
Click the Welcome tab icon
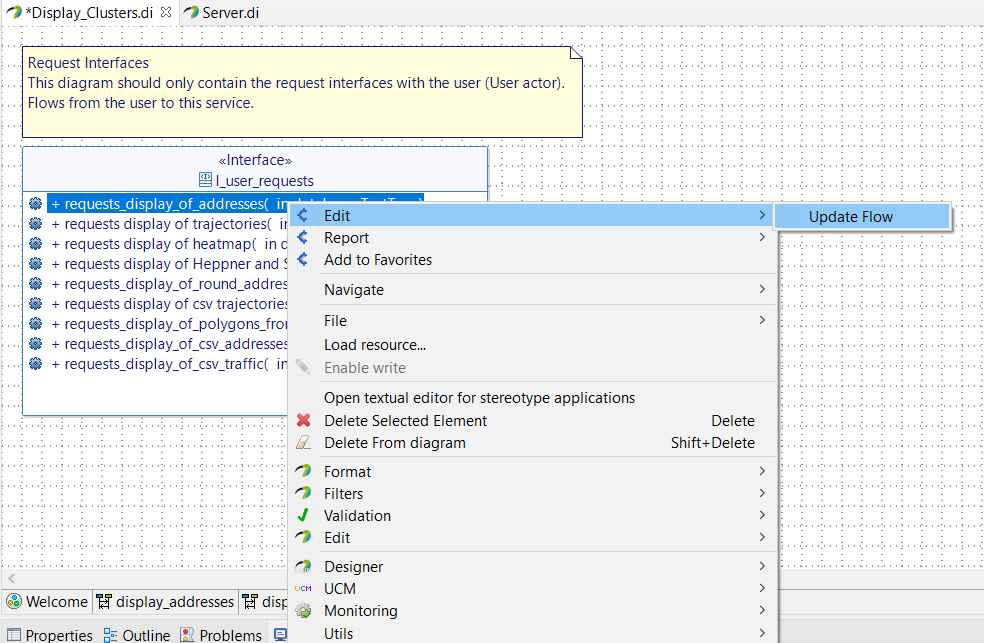coord(14,602)
